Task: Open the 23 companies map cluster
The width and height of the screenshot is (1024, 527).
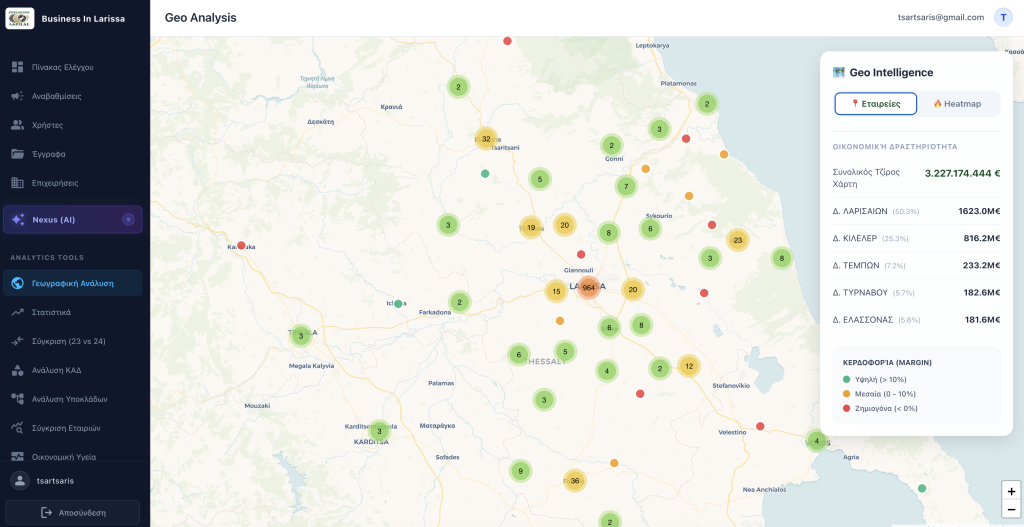Action: pos(738,240)
